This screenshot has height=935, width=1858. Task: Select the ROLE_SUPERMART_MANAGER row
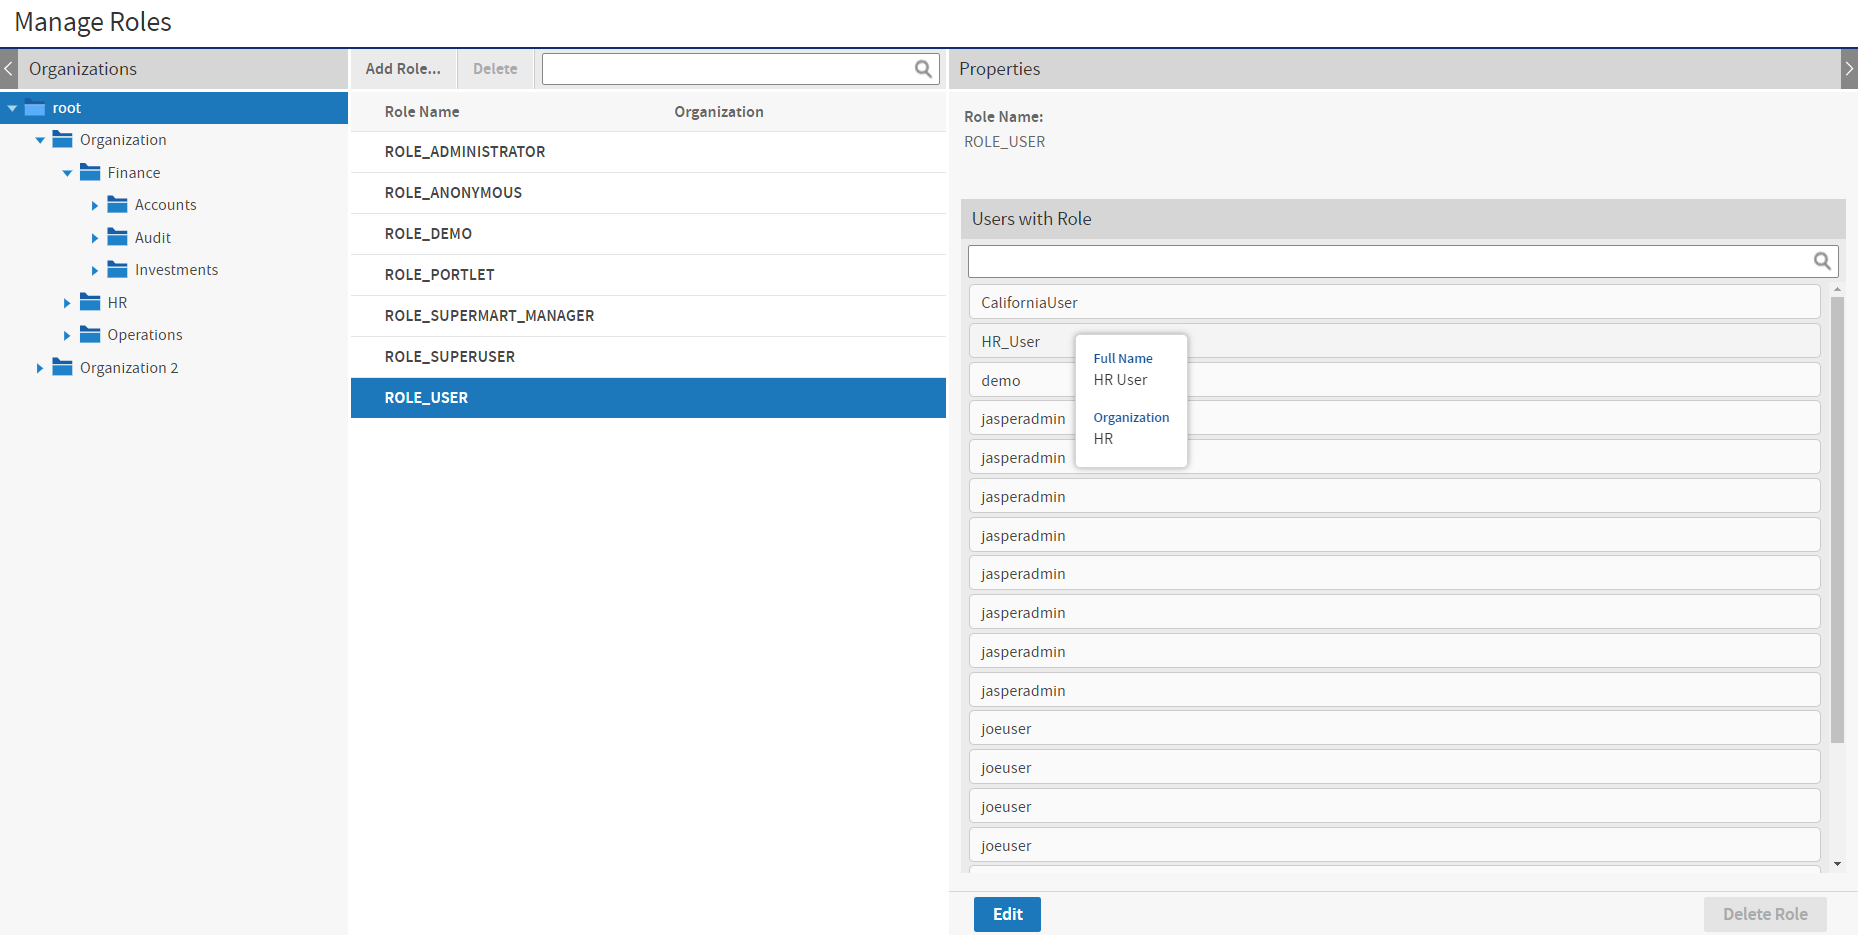648,316
